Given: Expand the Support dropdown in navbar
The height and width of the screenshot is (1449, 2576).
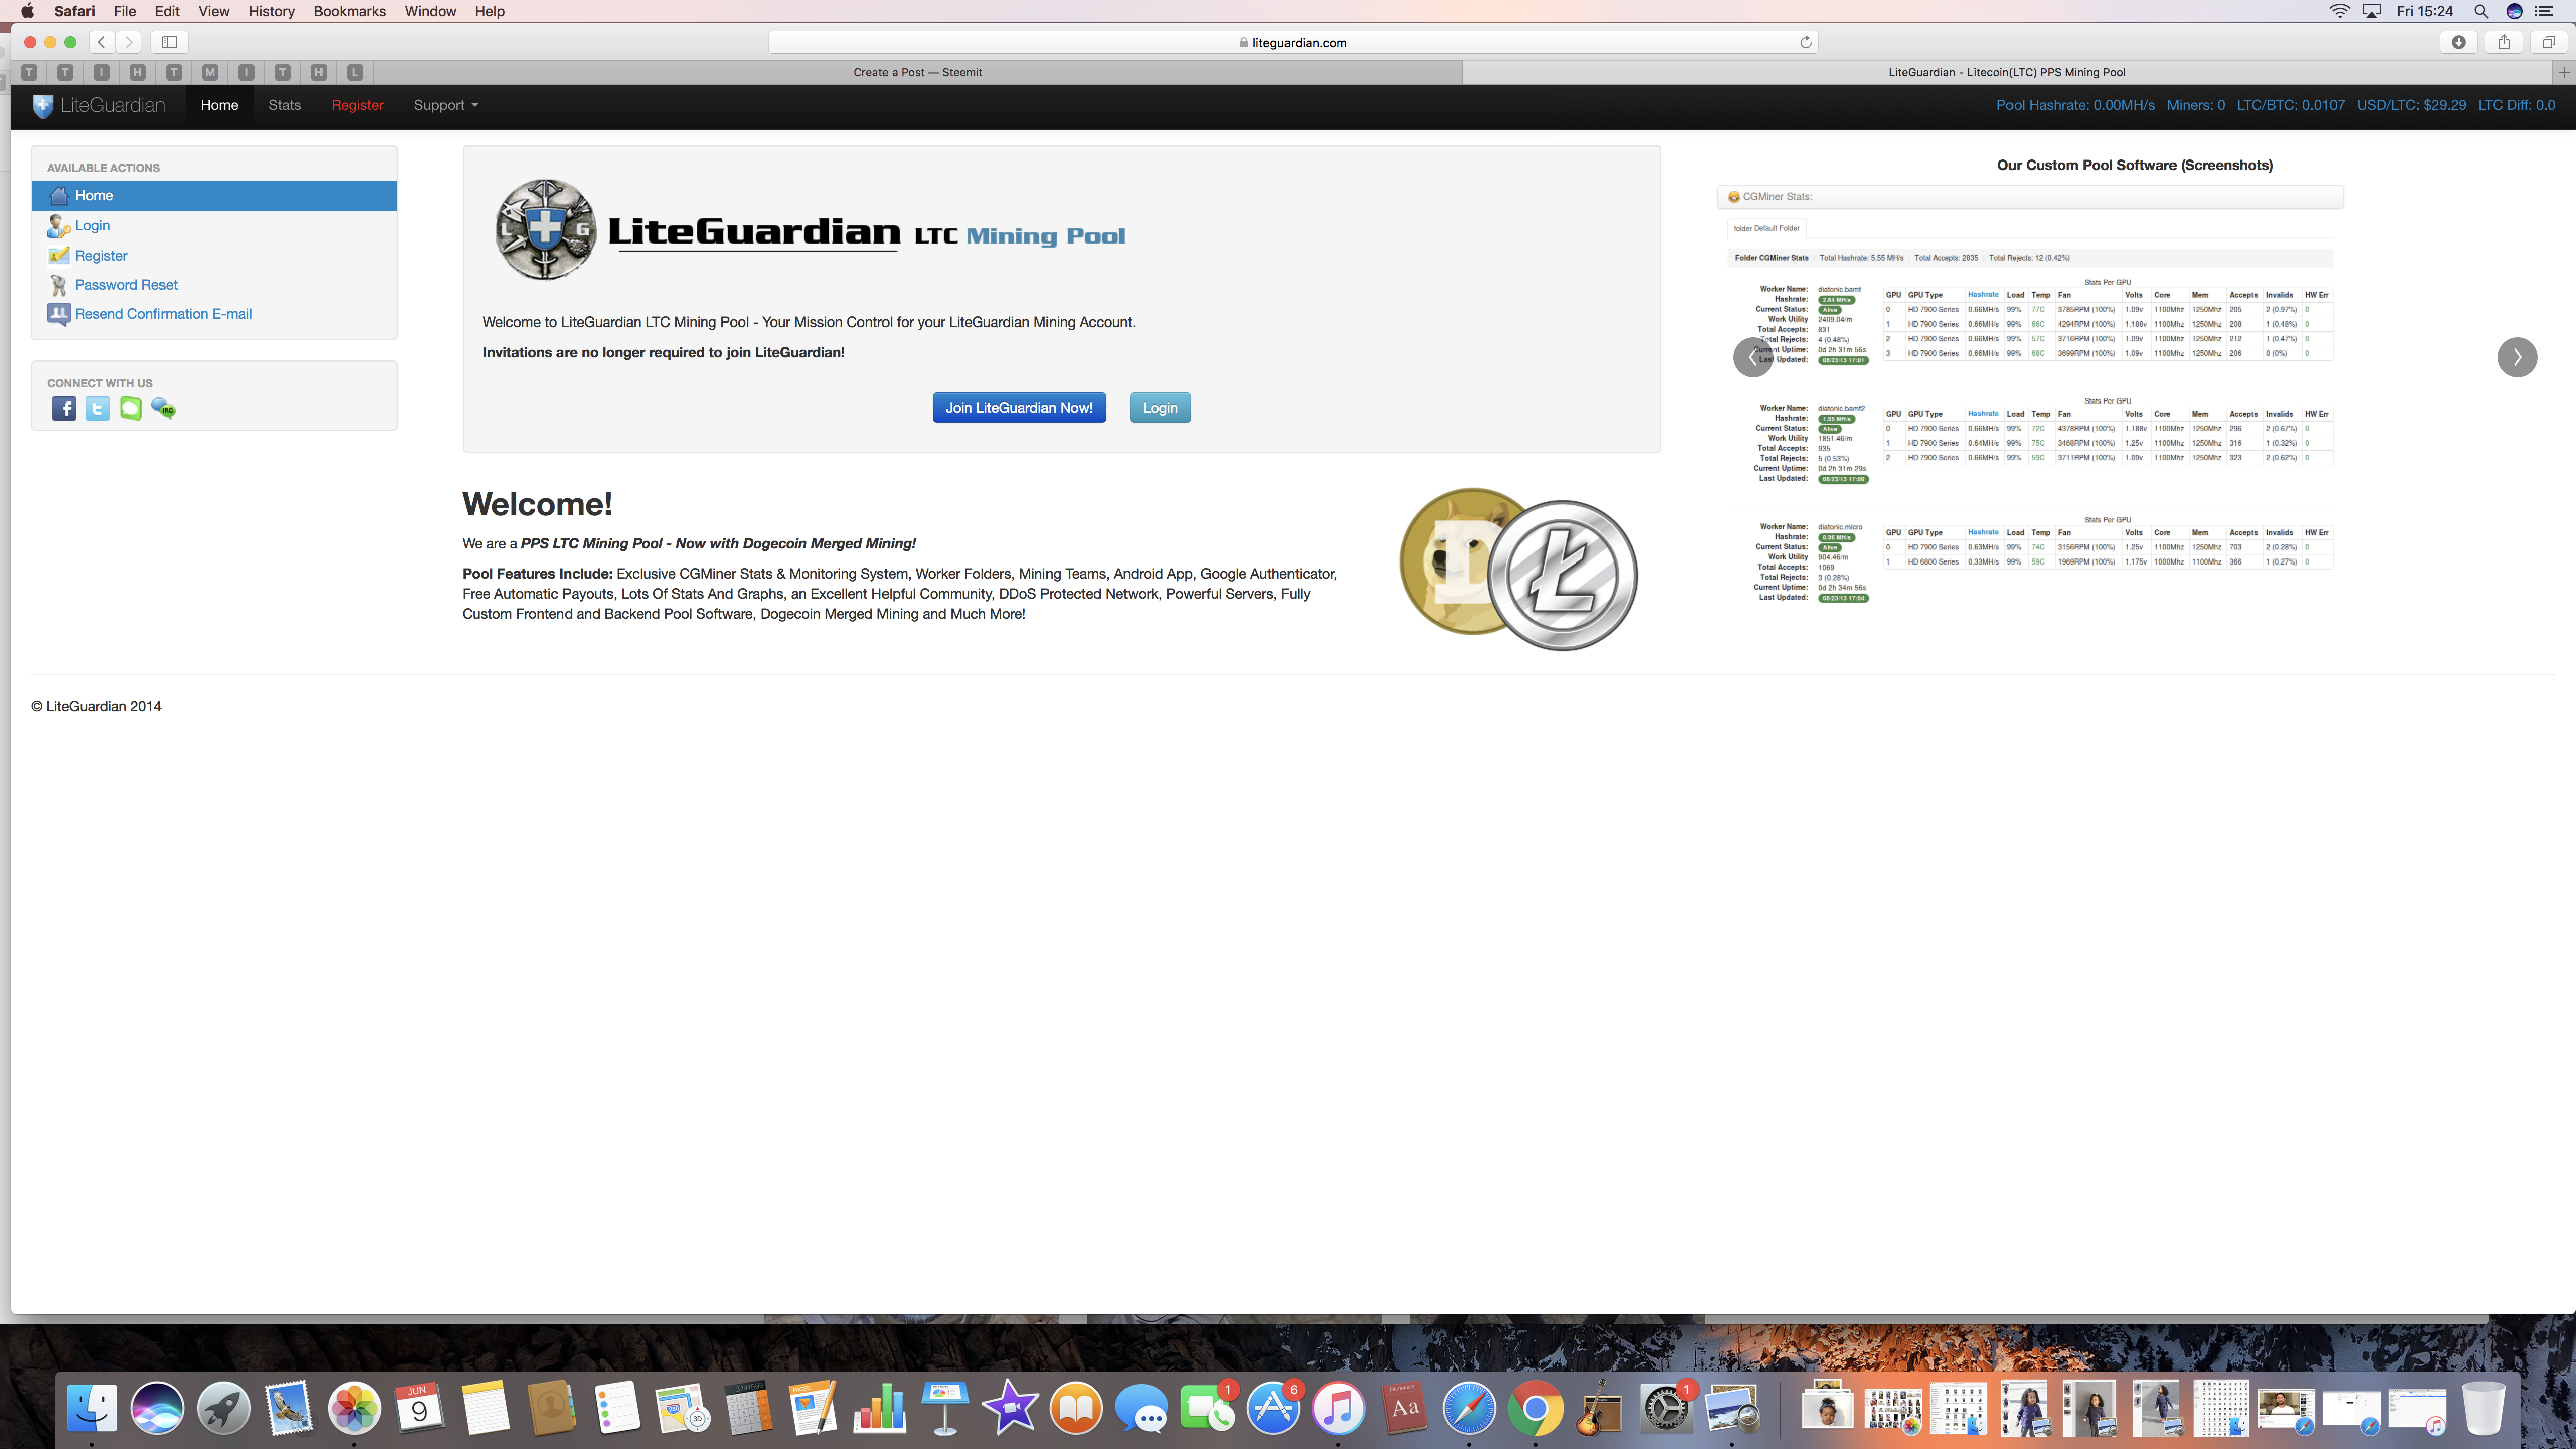Looking at the screenshot, I should [445, 105].
